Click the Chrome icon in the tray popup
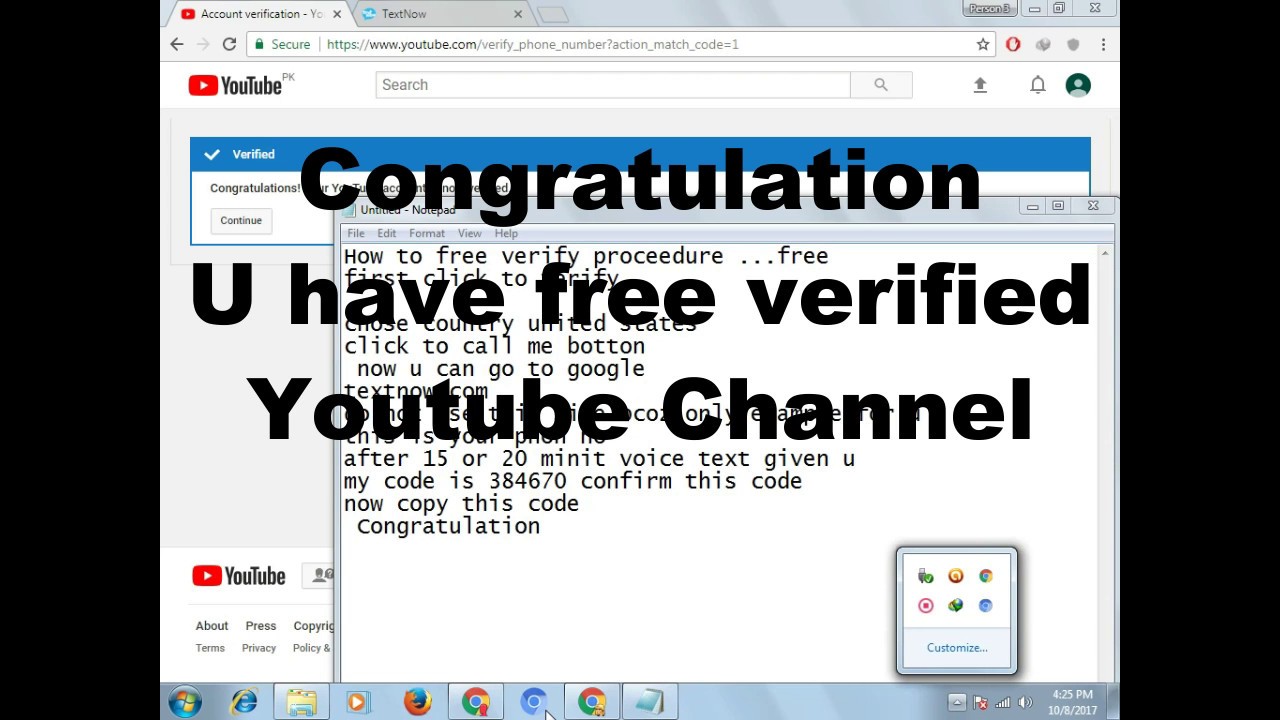Image resolution: width=1280 pixels, height=720 pixels. [x=986, y=576]
